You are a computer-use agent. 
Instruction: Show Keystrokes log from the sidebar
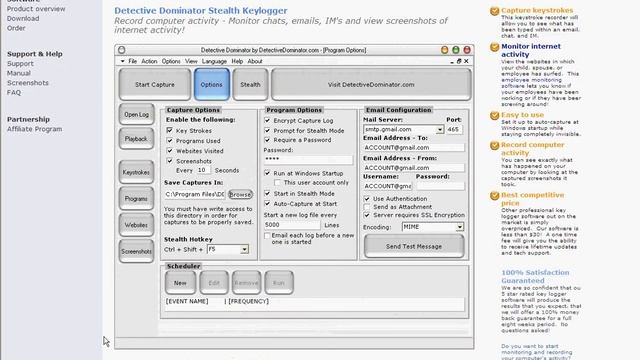point(136,172)
